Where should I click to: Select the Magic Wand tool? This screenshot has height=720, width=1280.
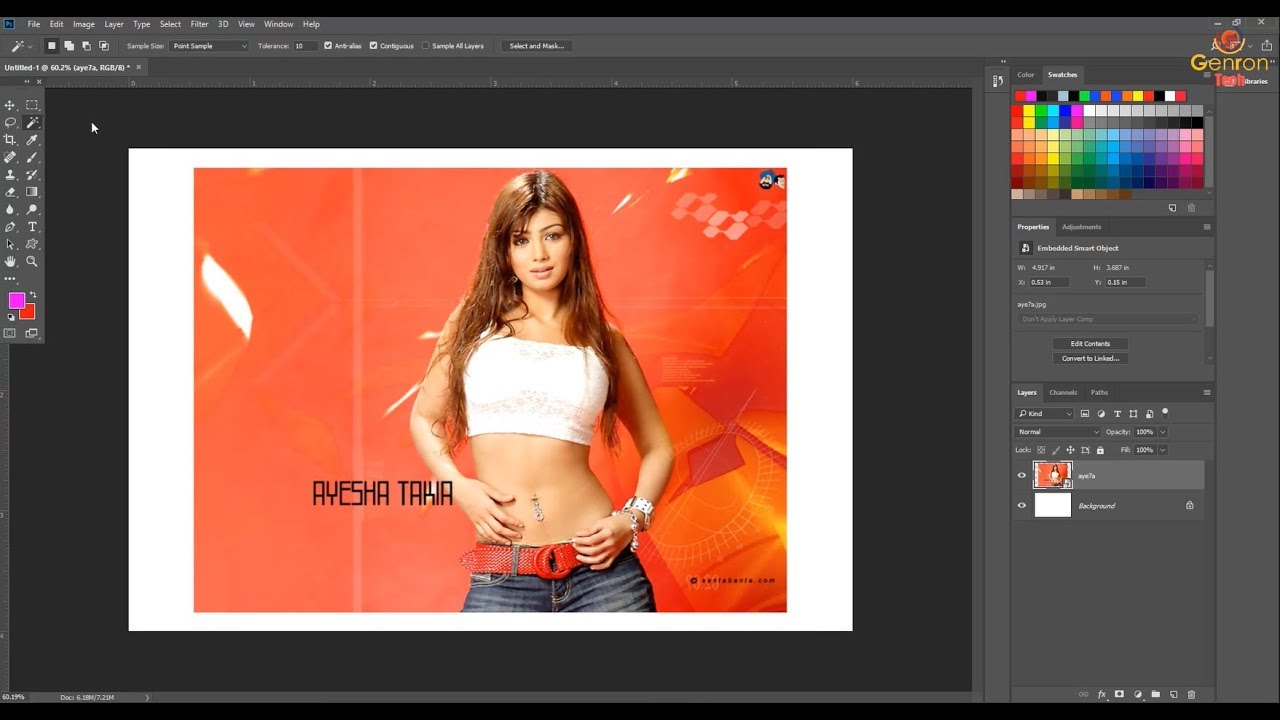[x=32, y=122]
